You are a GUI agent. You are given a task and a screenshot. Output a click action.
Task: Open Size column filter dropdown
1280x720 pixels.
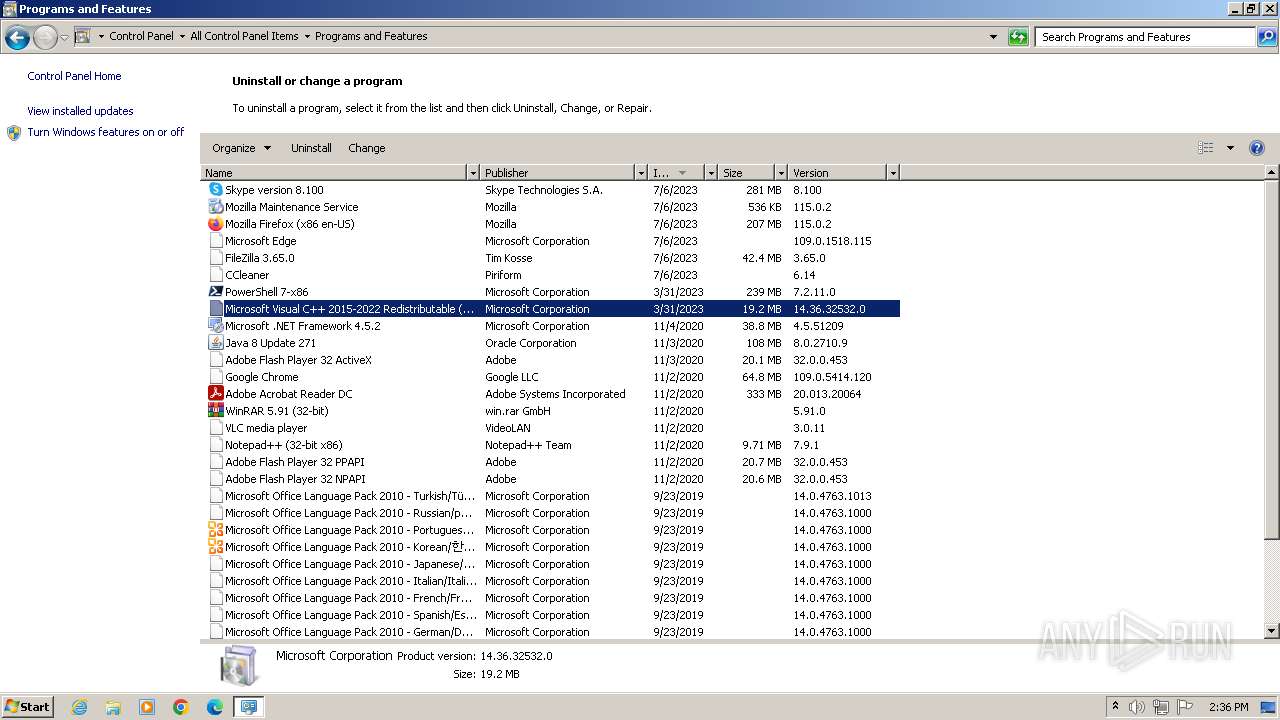[x=780, y=173]
